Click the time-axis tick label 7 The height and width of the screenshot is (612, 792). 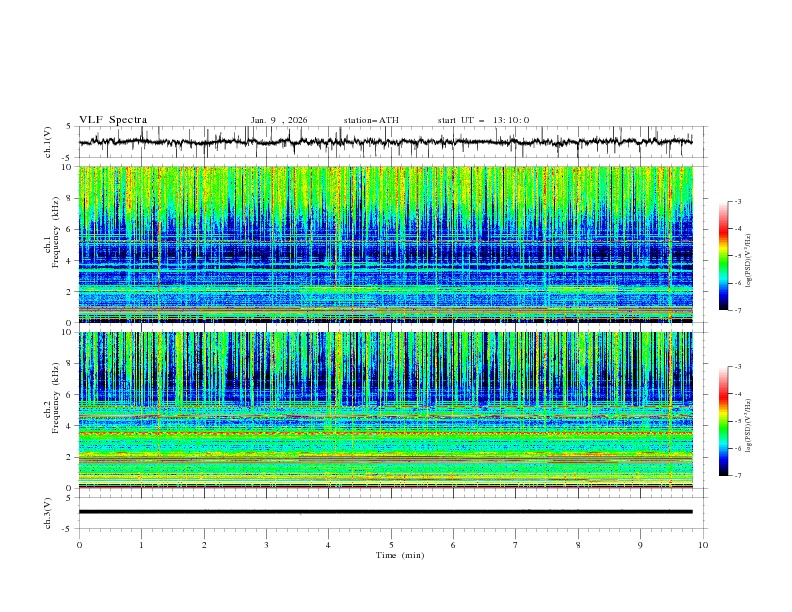[x=516, y=545]
